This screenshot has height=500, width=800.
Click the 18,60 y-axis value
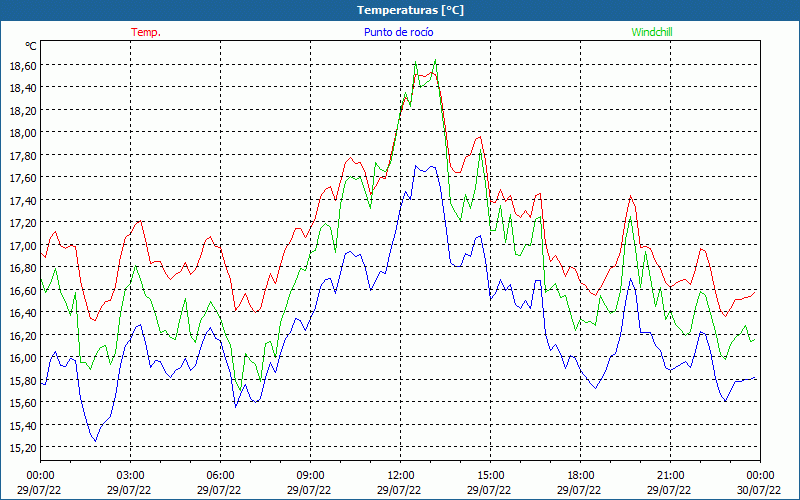(23, 65)
